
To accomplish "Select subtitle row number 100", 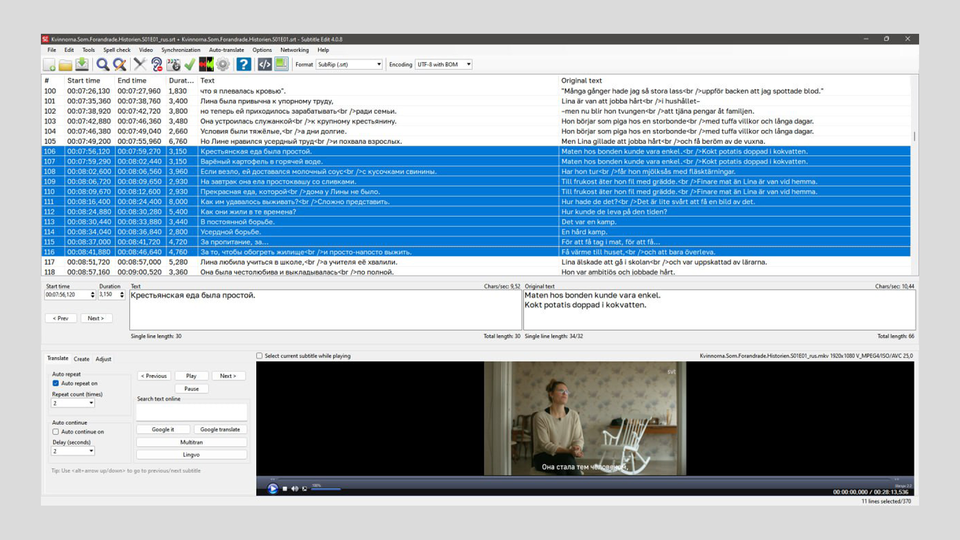I will click(476, 91).
